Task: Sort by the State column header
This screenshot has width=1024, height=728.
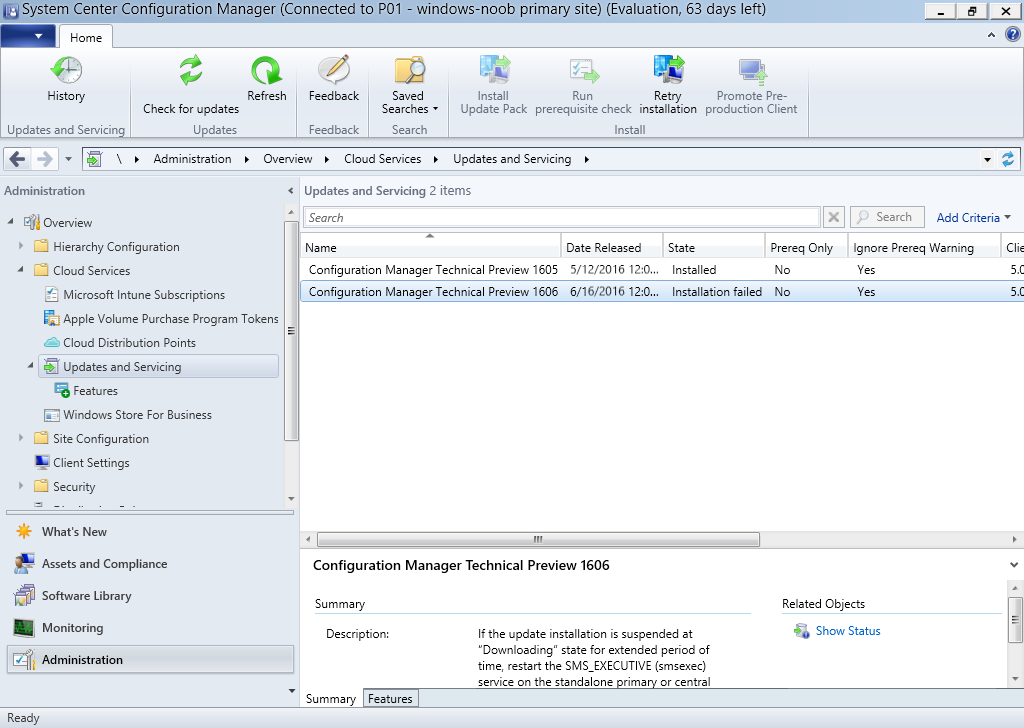Action: pyautogui.click(x=713, y=247)
